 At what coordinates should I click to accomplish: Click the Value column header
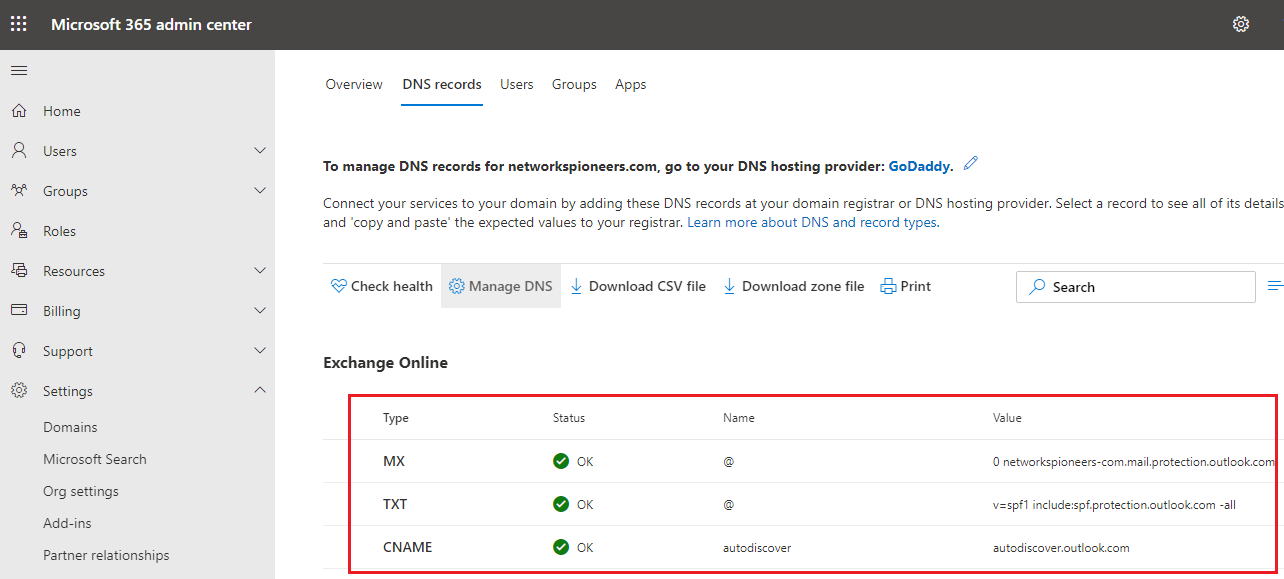(x=1007, y=418)
